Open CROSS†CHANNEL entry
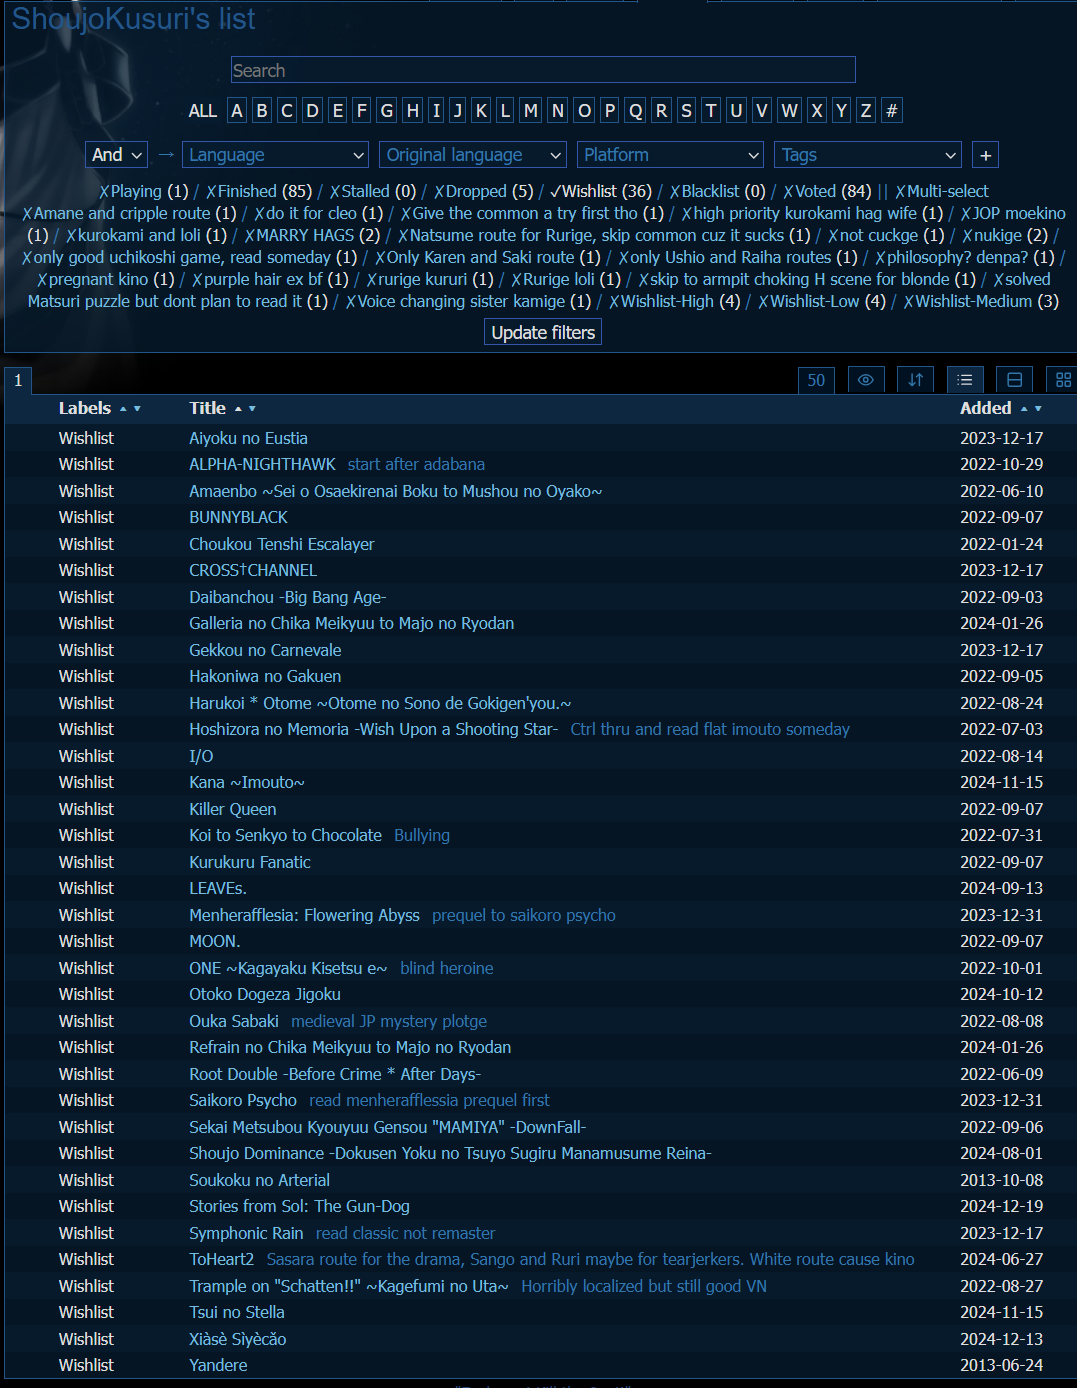This screenshot has width=1077, height=1388. (253, 570)
